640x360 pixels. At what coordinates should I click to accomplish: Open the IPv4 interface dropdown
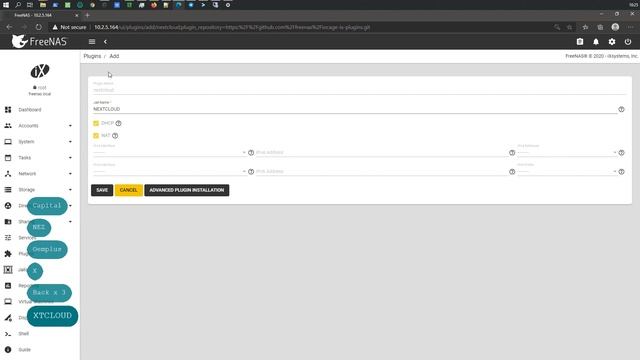coord(169,152)
